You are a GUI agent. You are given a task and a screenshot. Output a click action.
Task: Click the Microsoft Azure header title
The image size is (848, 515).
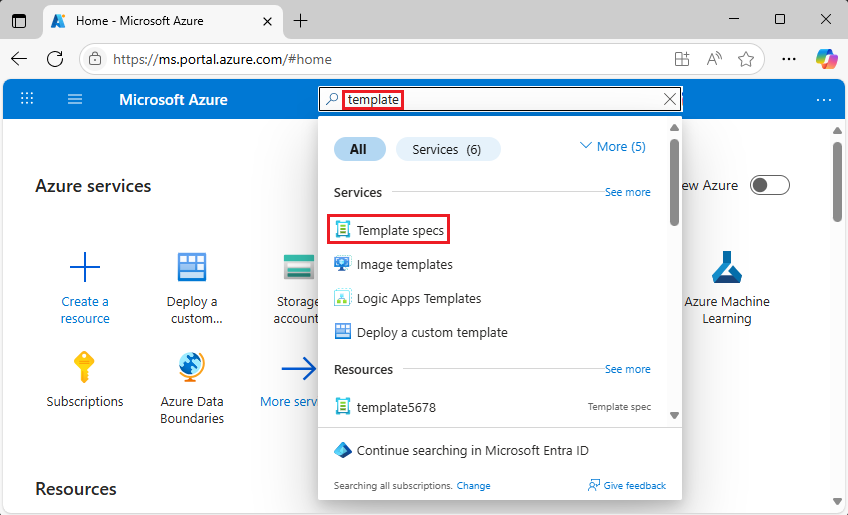click(173, 100)
